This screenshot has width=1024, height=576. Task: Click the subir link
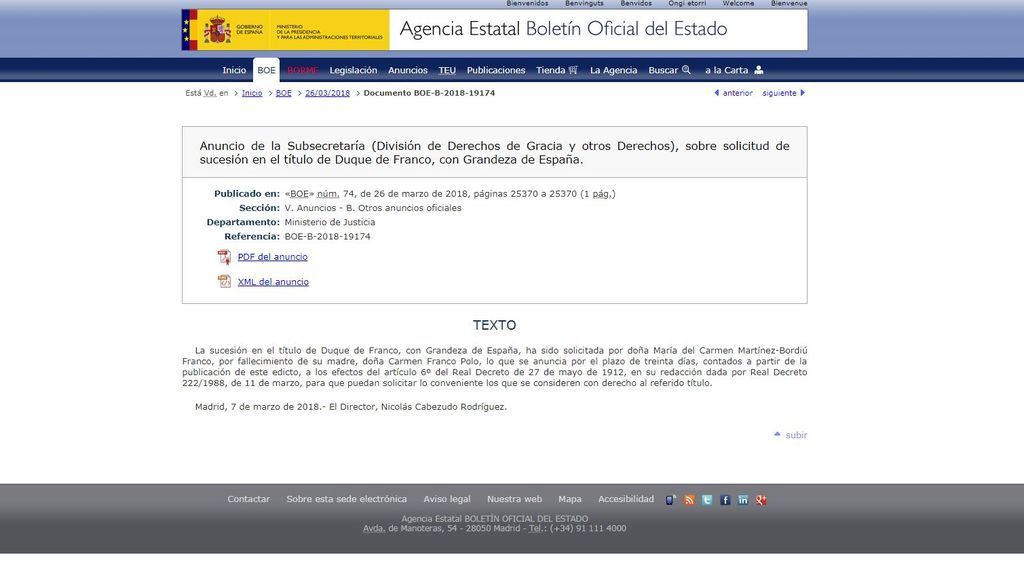(796, 435)
